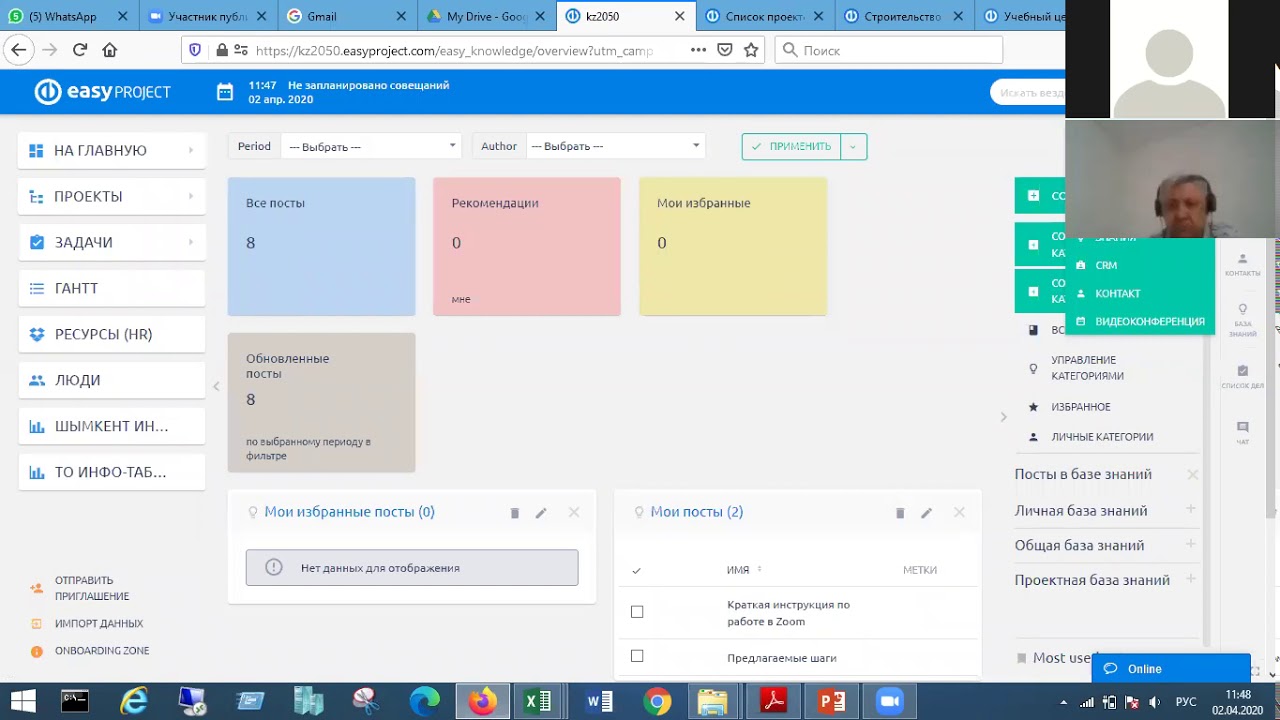Open the Author dropdown
This screenshot has width=1280, height=720.
click(615, 146)
